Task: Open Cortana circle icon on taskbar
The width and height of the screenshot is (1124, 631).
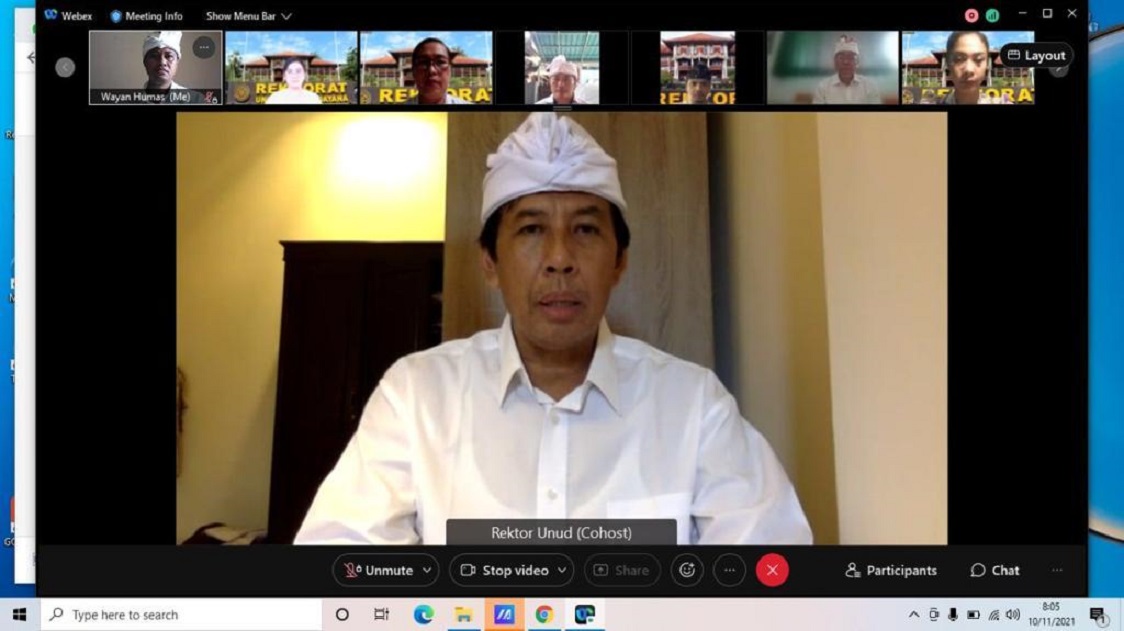Action: tap(342, 615)
